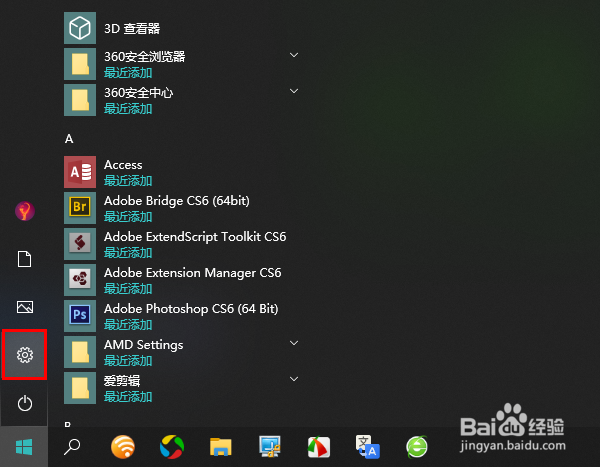Select the 爱剪辑 label
Screen dimensions: 600x467
tap(122, 381)
